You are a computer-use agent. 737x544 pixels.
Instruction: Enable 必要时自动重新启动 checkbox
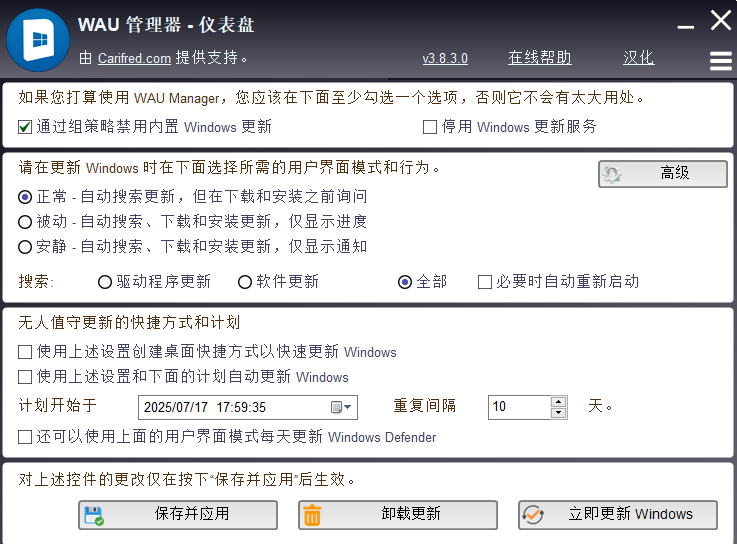click(485, 282)
